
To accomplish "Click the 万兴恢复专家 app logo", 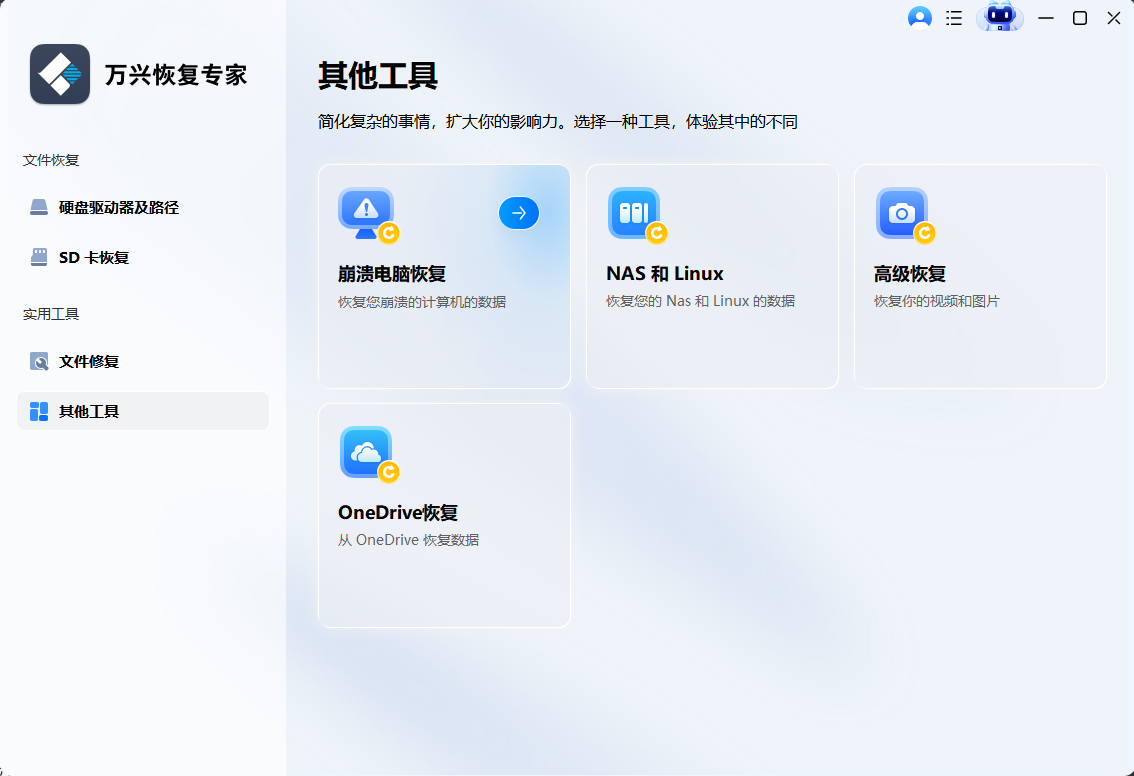I will pyautogui.click(x=60, y=74).
